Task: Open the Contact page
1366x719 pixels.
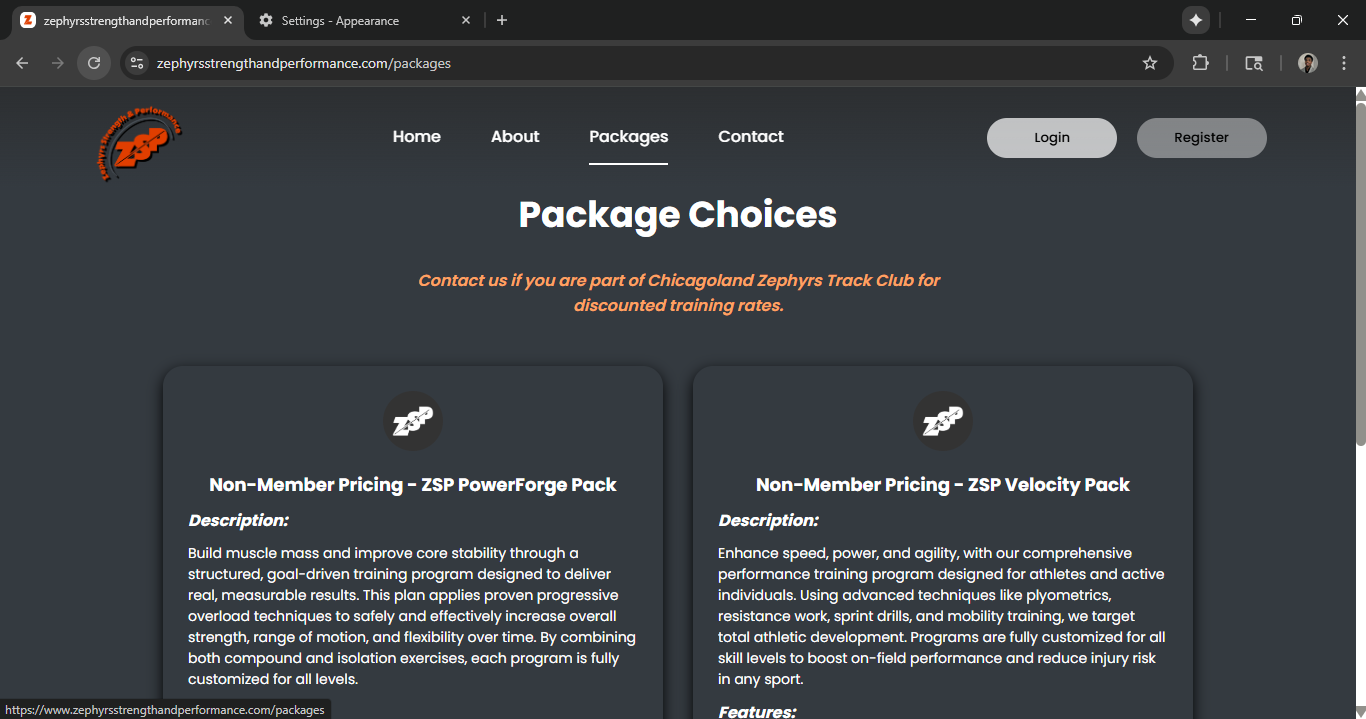Action: [750, 136]
